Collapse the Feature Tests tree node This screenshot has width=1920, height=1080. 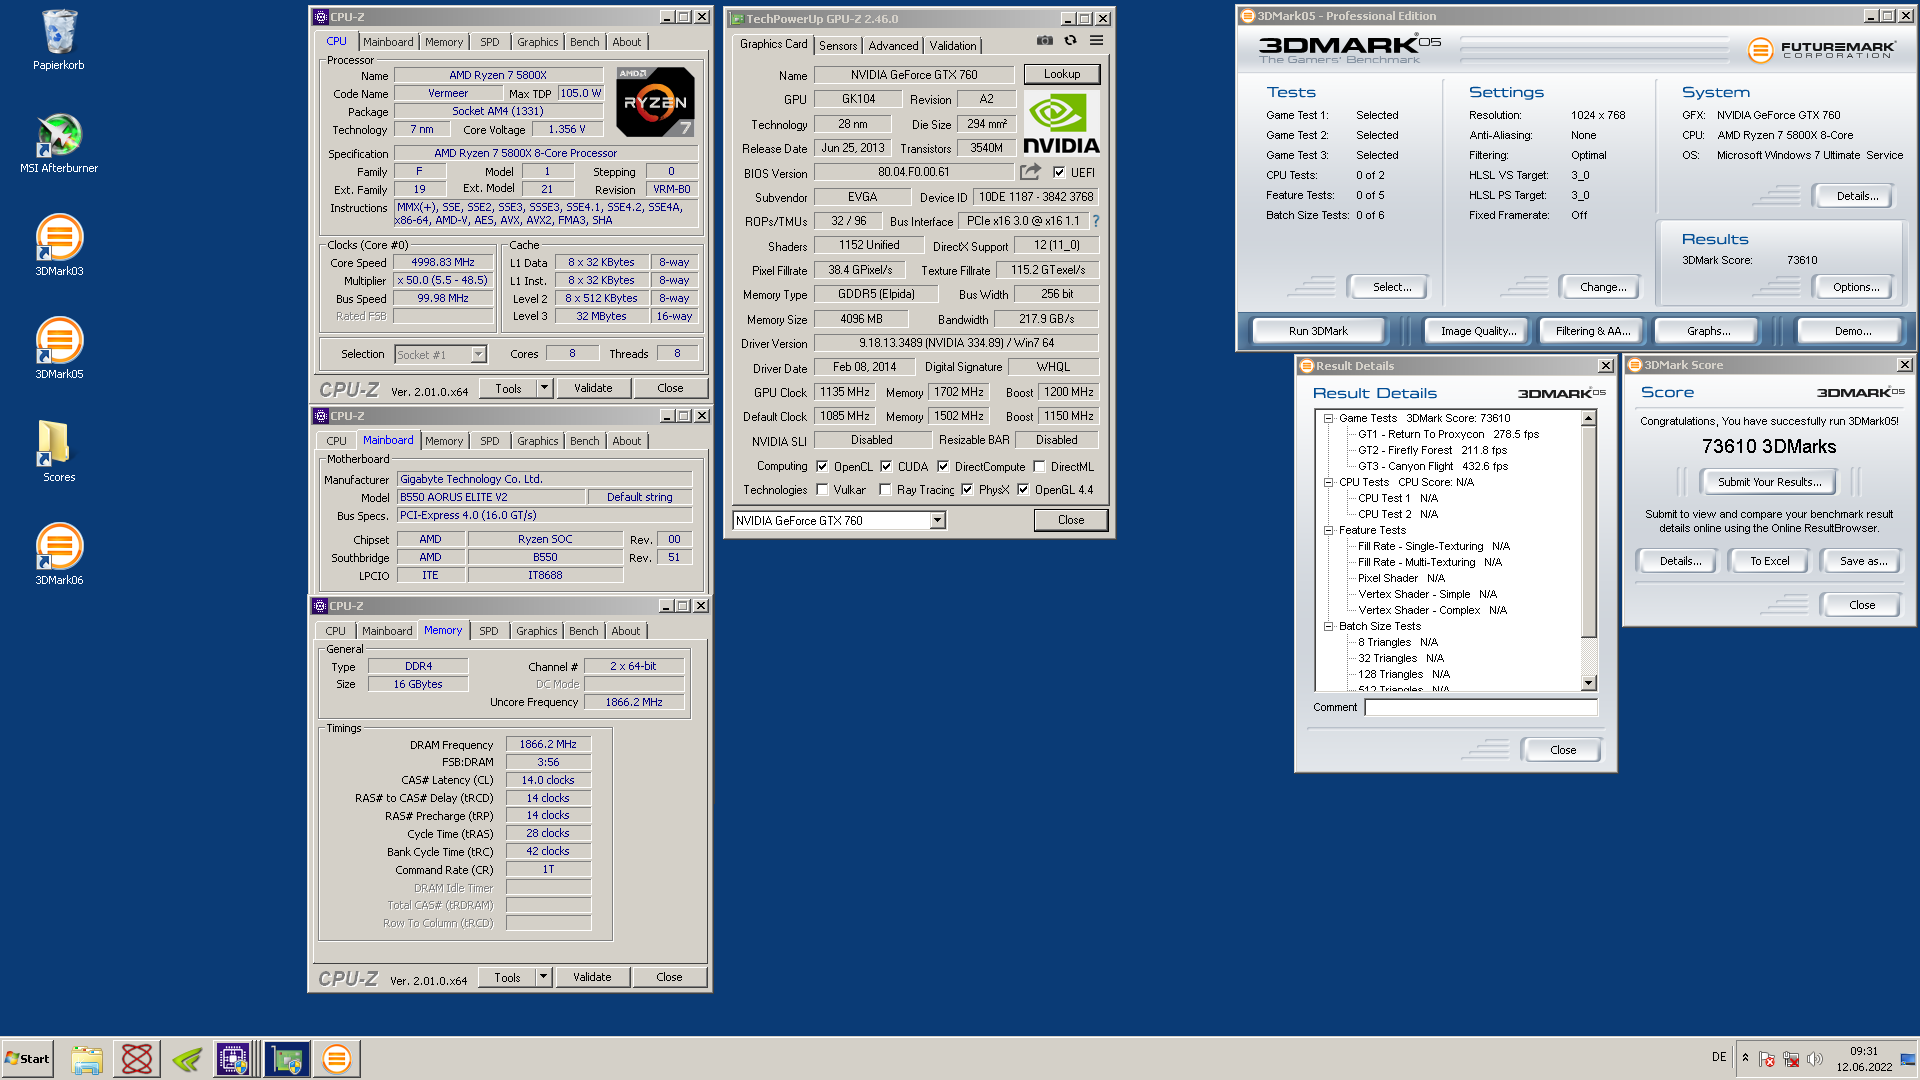point(1328,530)
